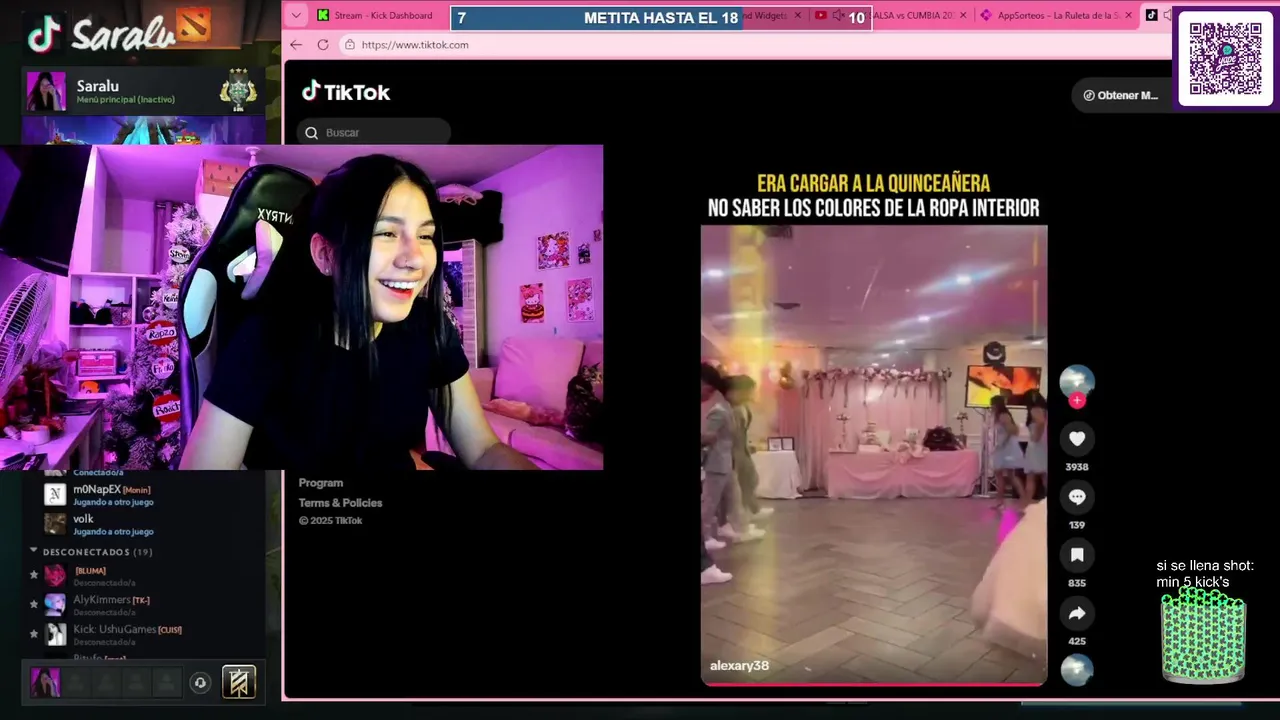Click Saralu's Menú principal status text
Image resolution: width=1280 pixels, height=720 pixels.
click(125, 100)
